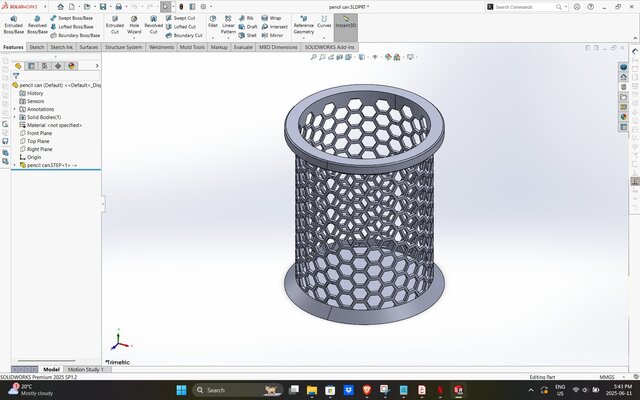Choose the Extruded Cut tool
The height and width of the screenshot is (400, 640).
(x=115, y=23)
